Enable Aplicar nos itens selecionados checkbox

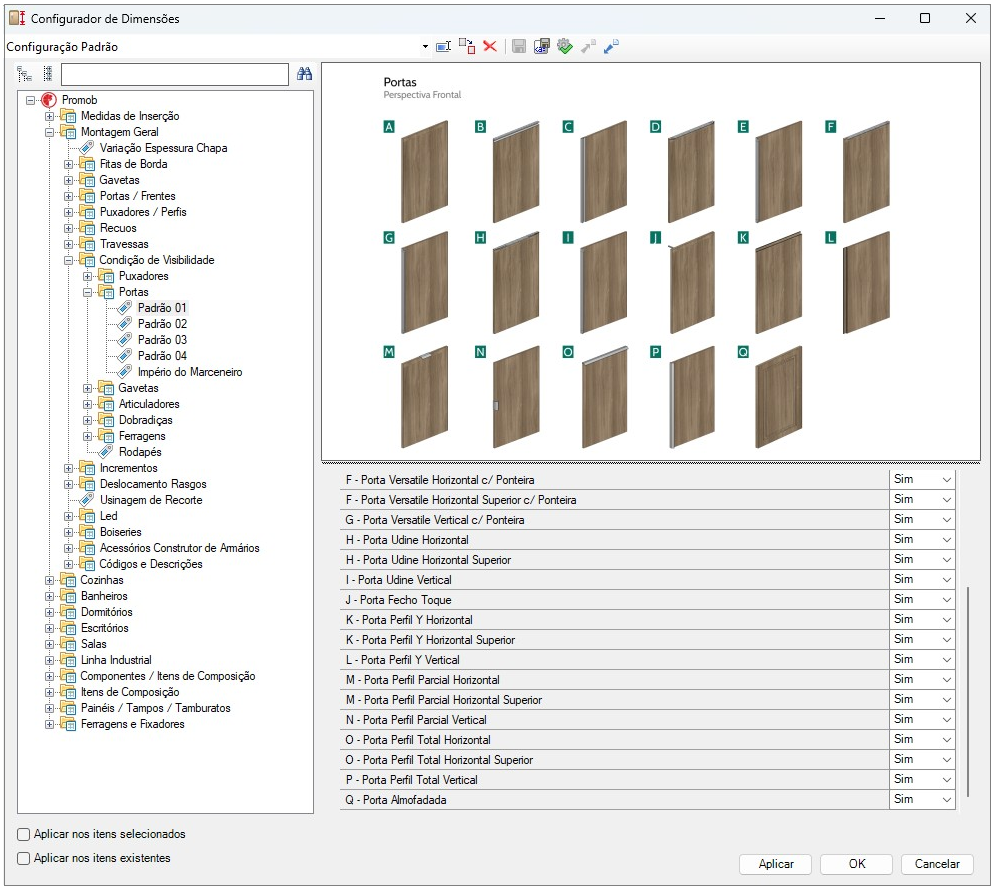click(x=24, y=835)
